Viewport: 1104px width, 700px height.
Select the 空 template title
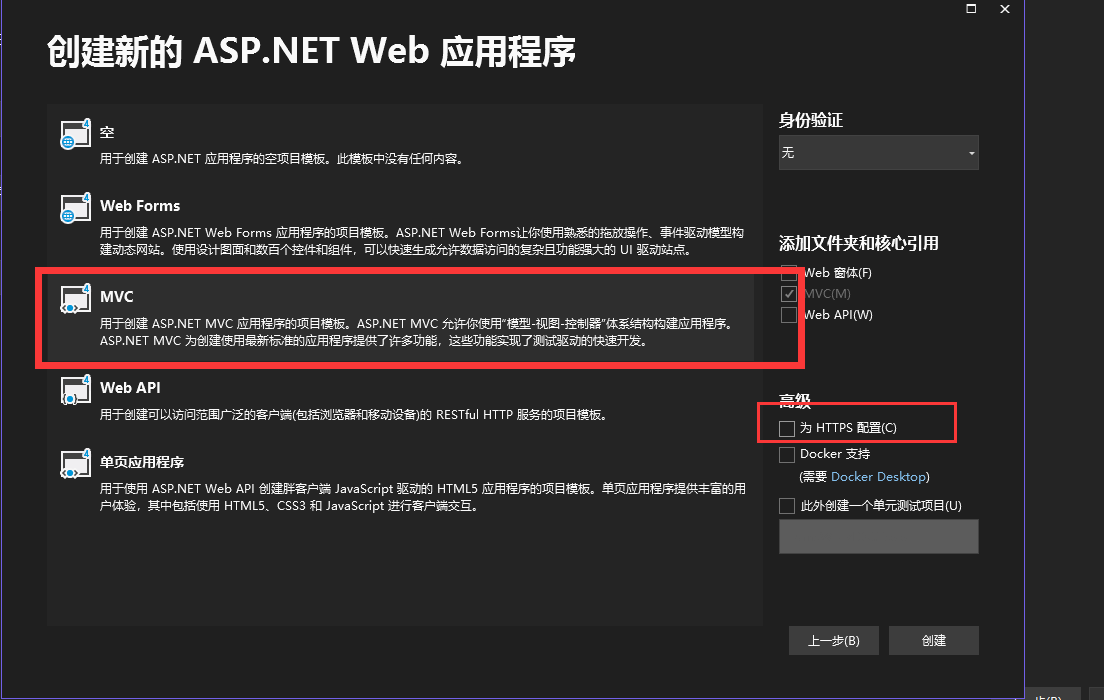coord(107,132)
